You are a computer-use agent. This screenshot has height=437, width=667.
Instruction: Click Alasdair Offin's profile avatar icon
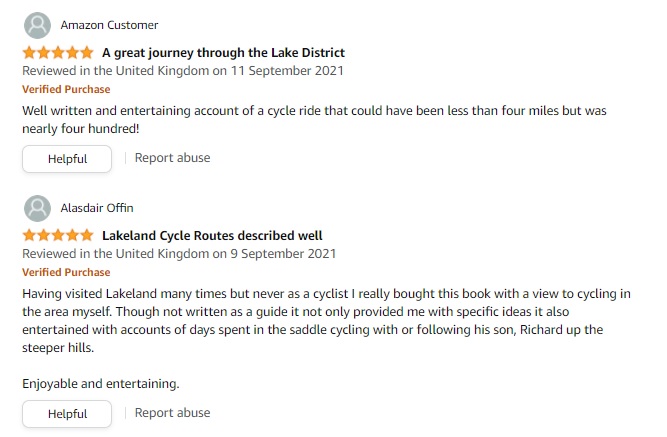[x=37, y=209]
